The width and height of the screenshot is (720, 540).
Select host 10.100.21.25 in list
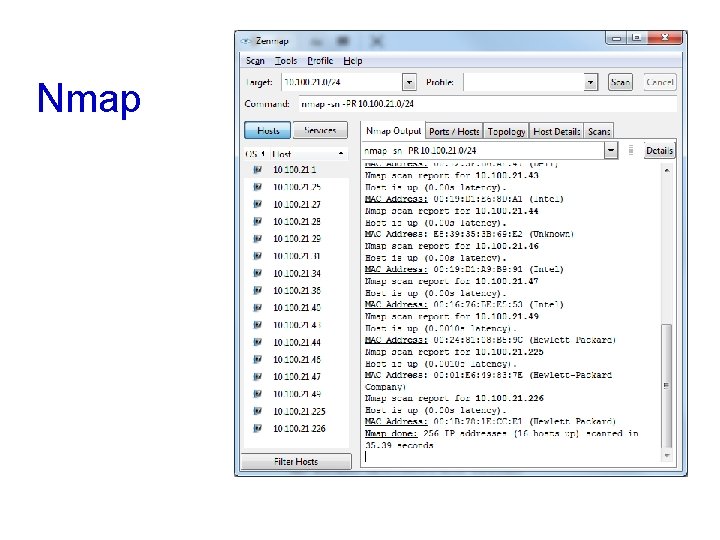(296, 187)
